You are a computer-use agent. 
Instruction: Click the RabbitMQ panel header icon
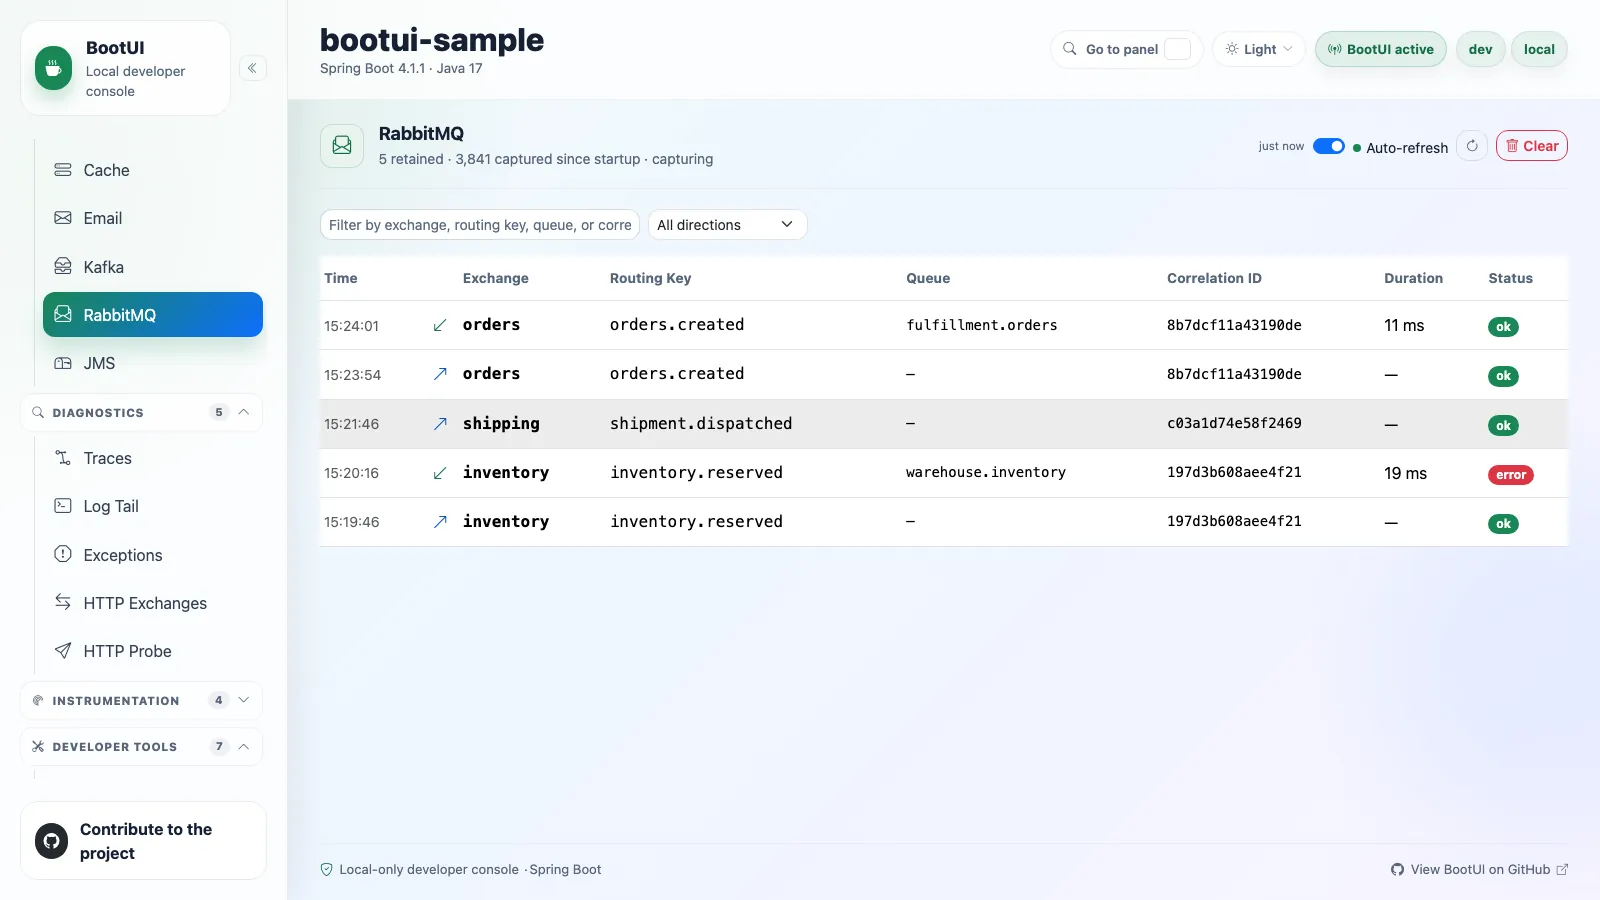pos(342,146)
